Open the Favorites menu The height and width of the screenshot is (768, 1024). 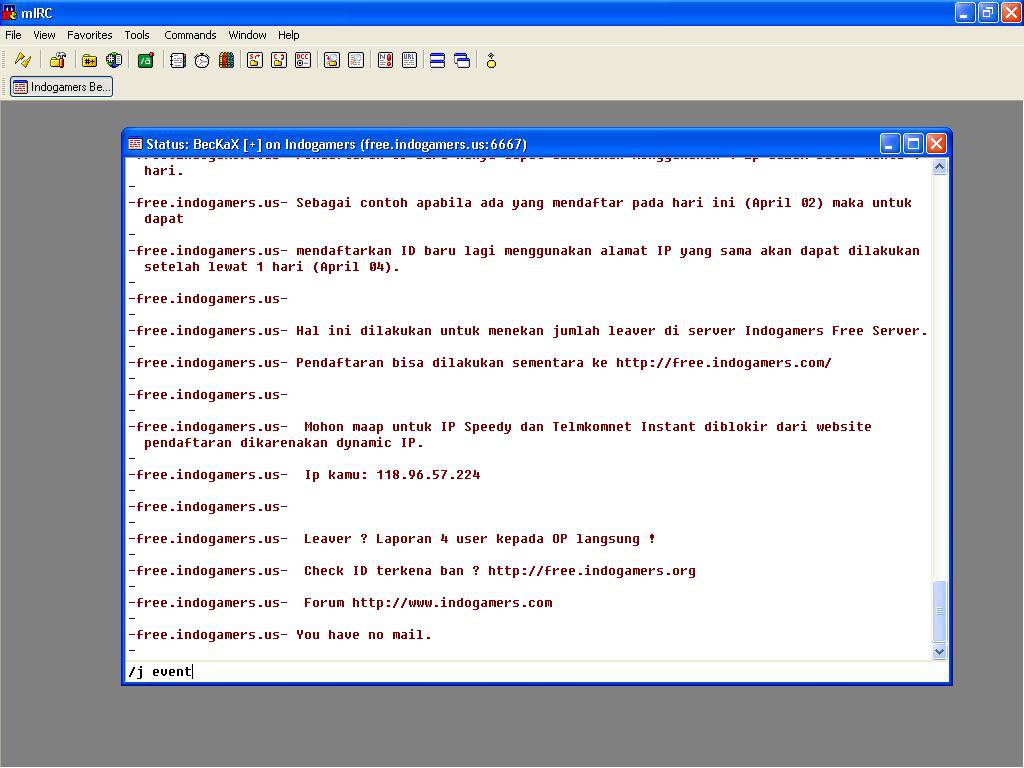point(89,35)
